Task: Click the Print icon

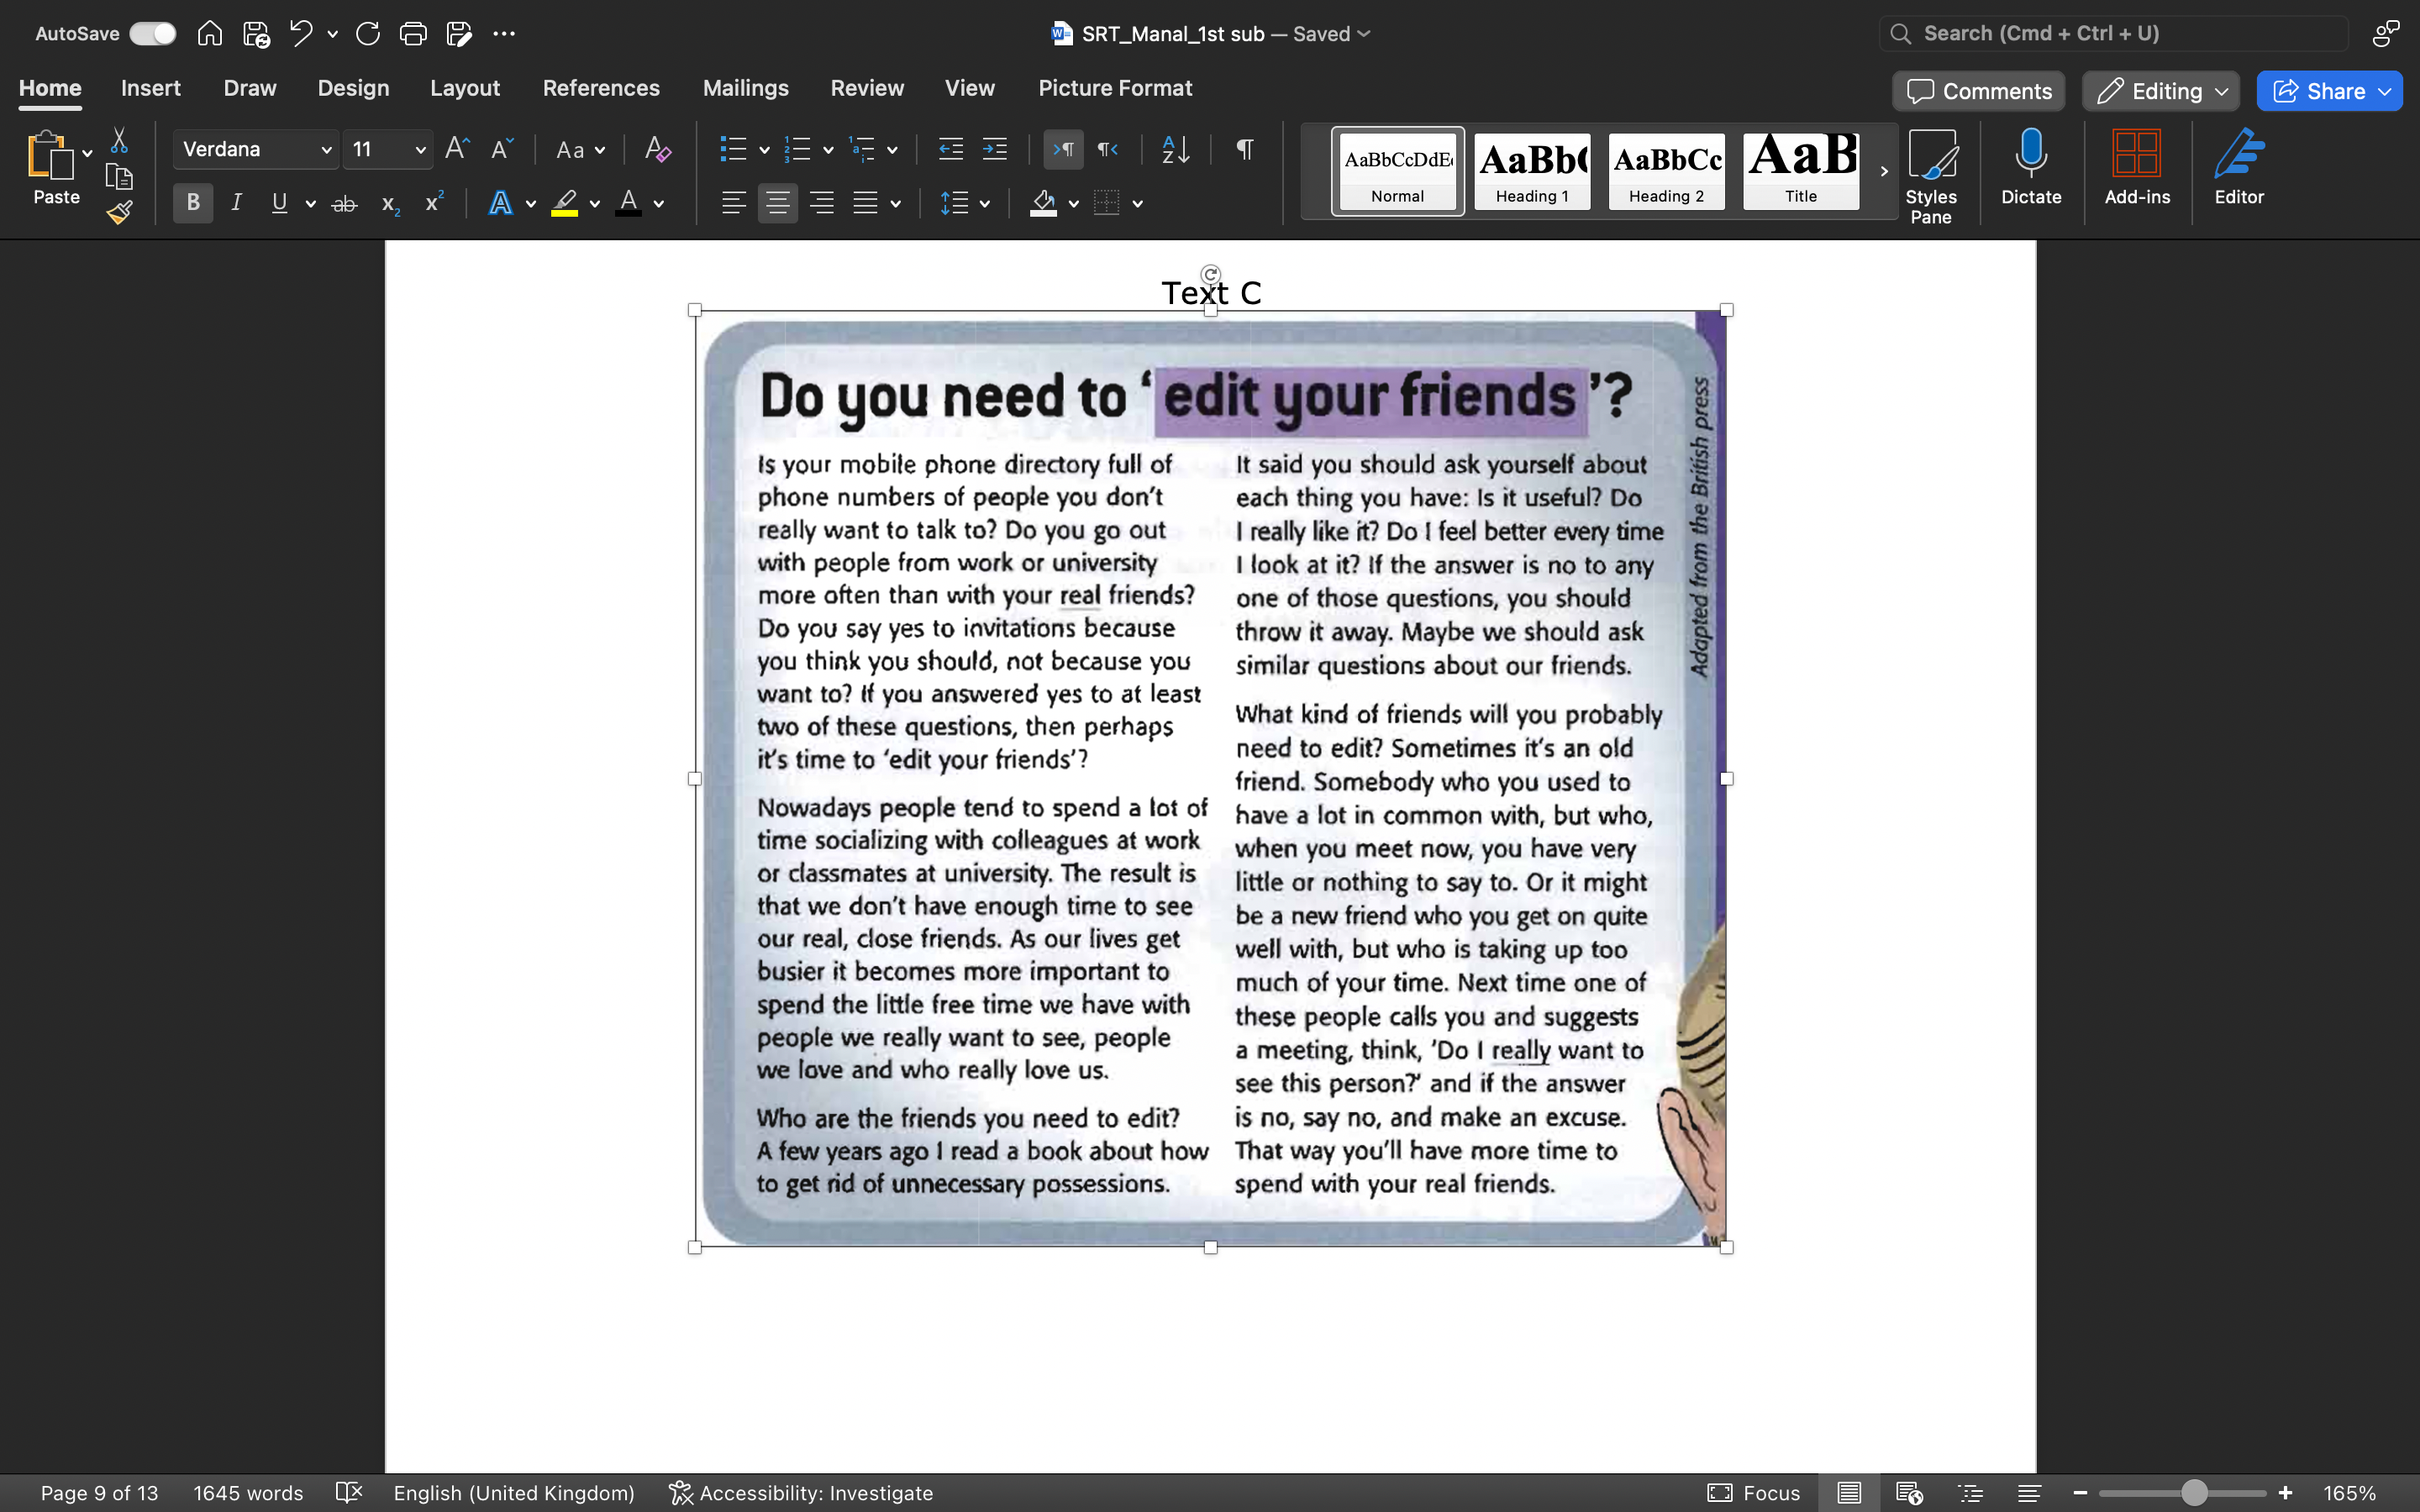Action: 413,33
